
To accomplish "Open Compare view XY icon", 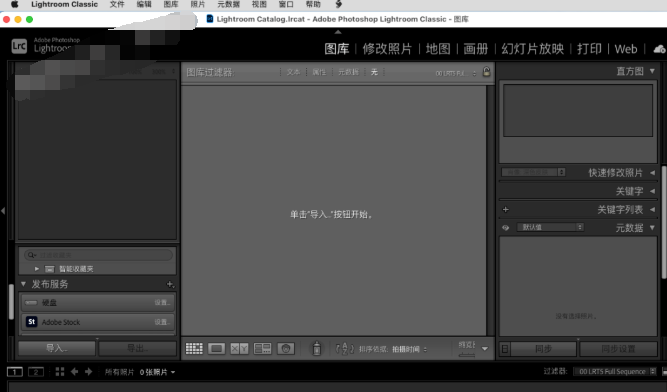I will pyautogui.click(x=239, y=349).
